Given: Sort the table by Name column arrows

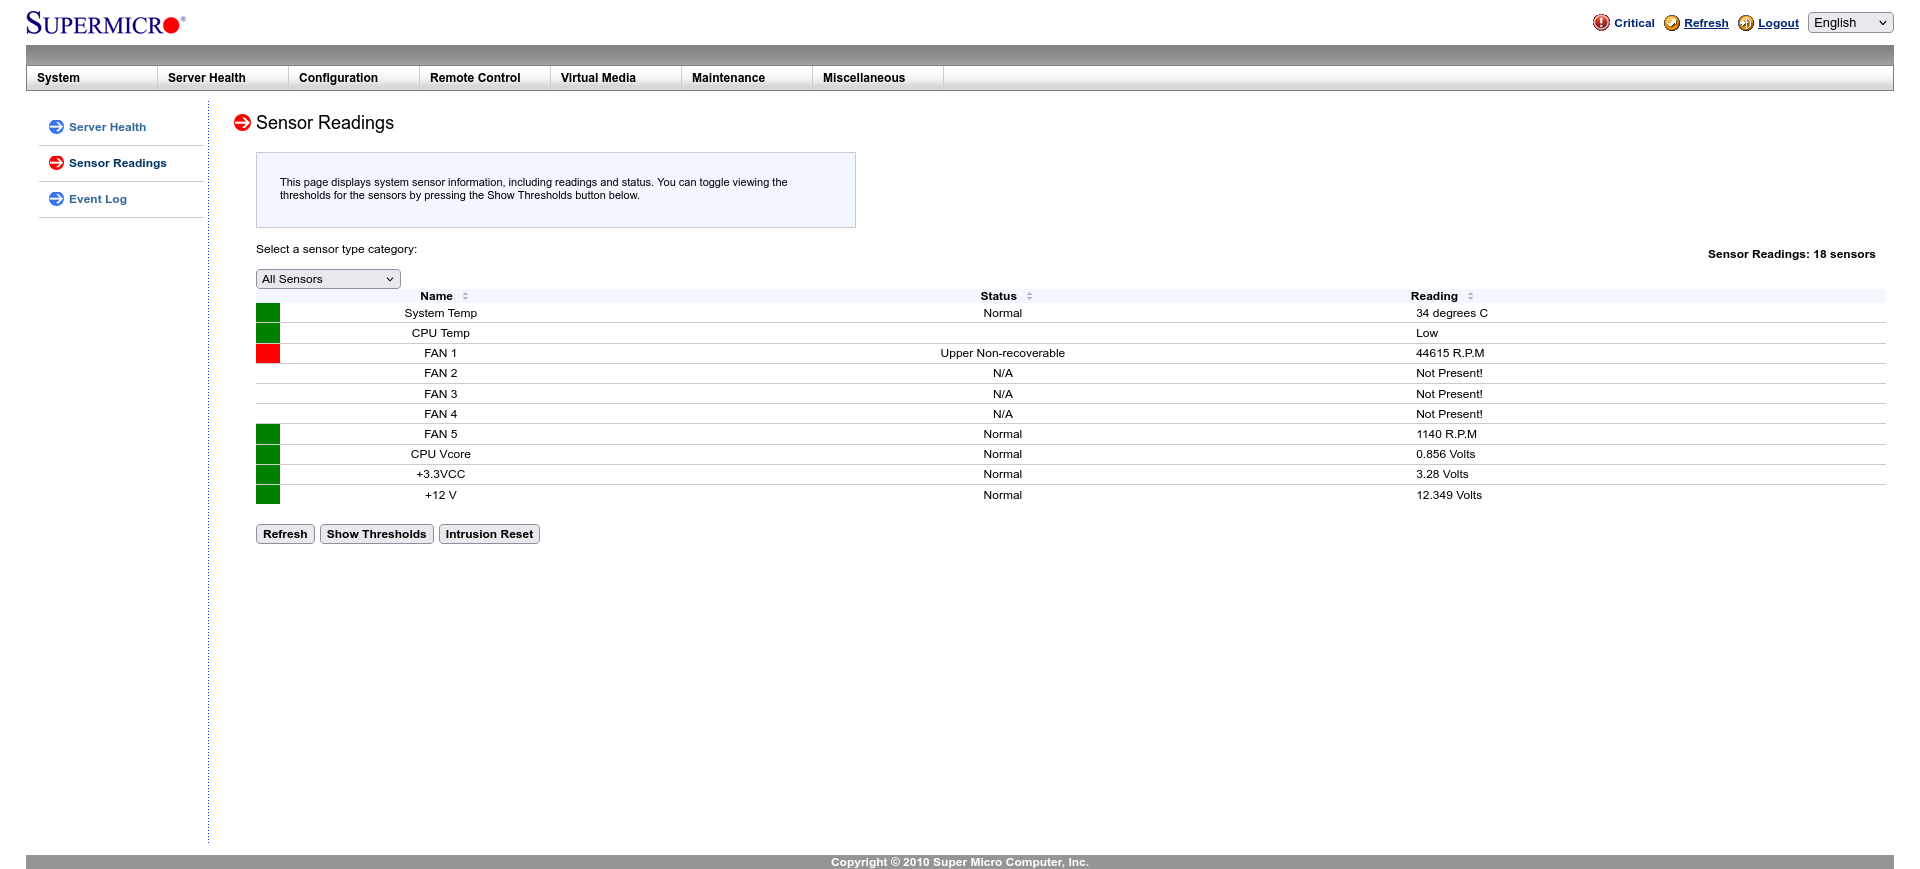Looking at the screenshot, I should (x=466, y=296).
